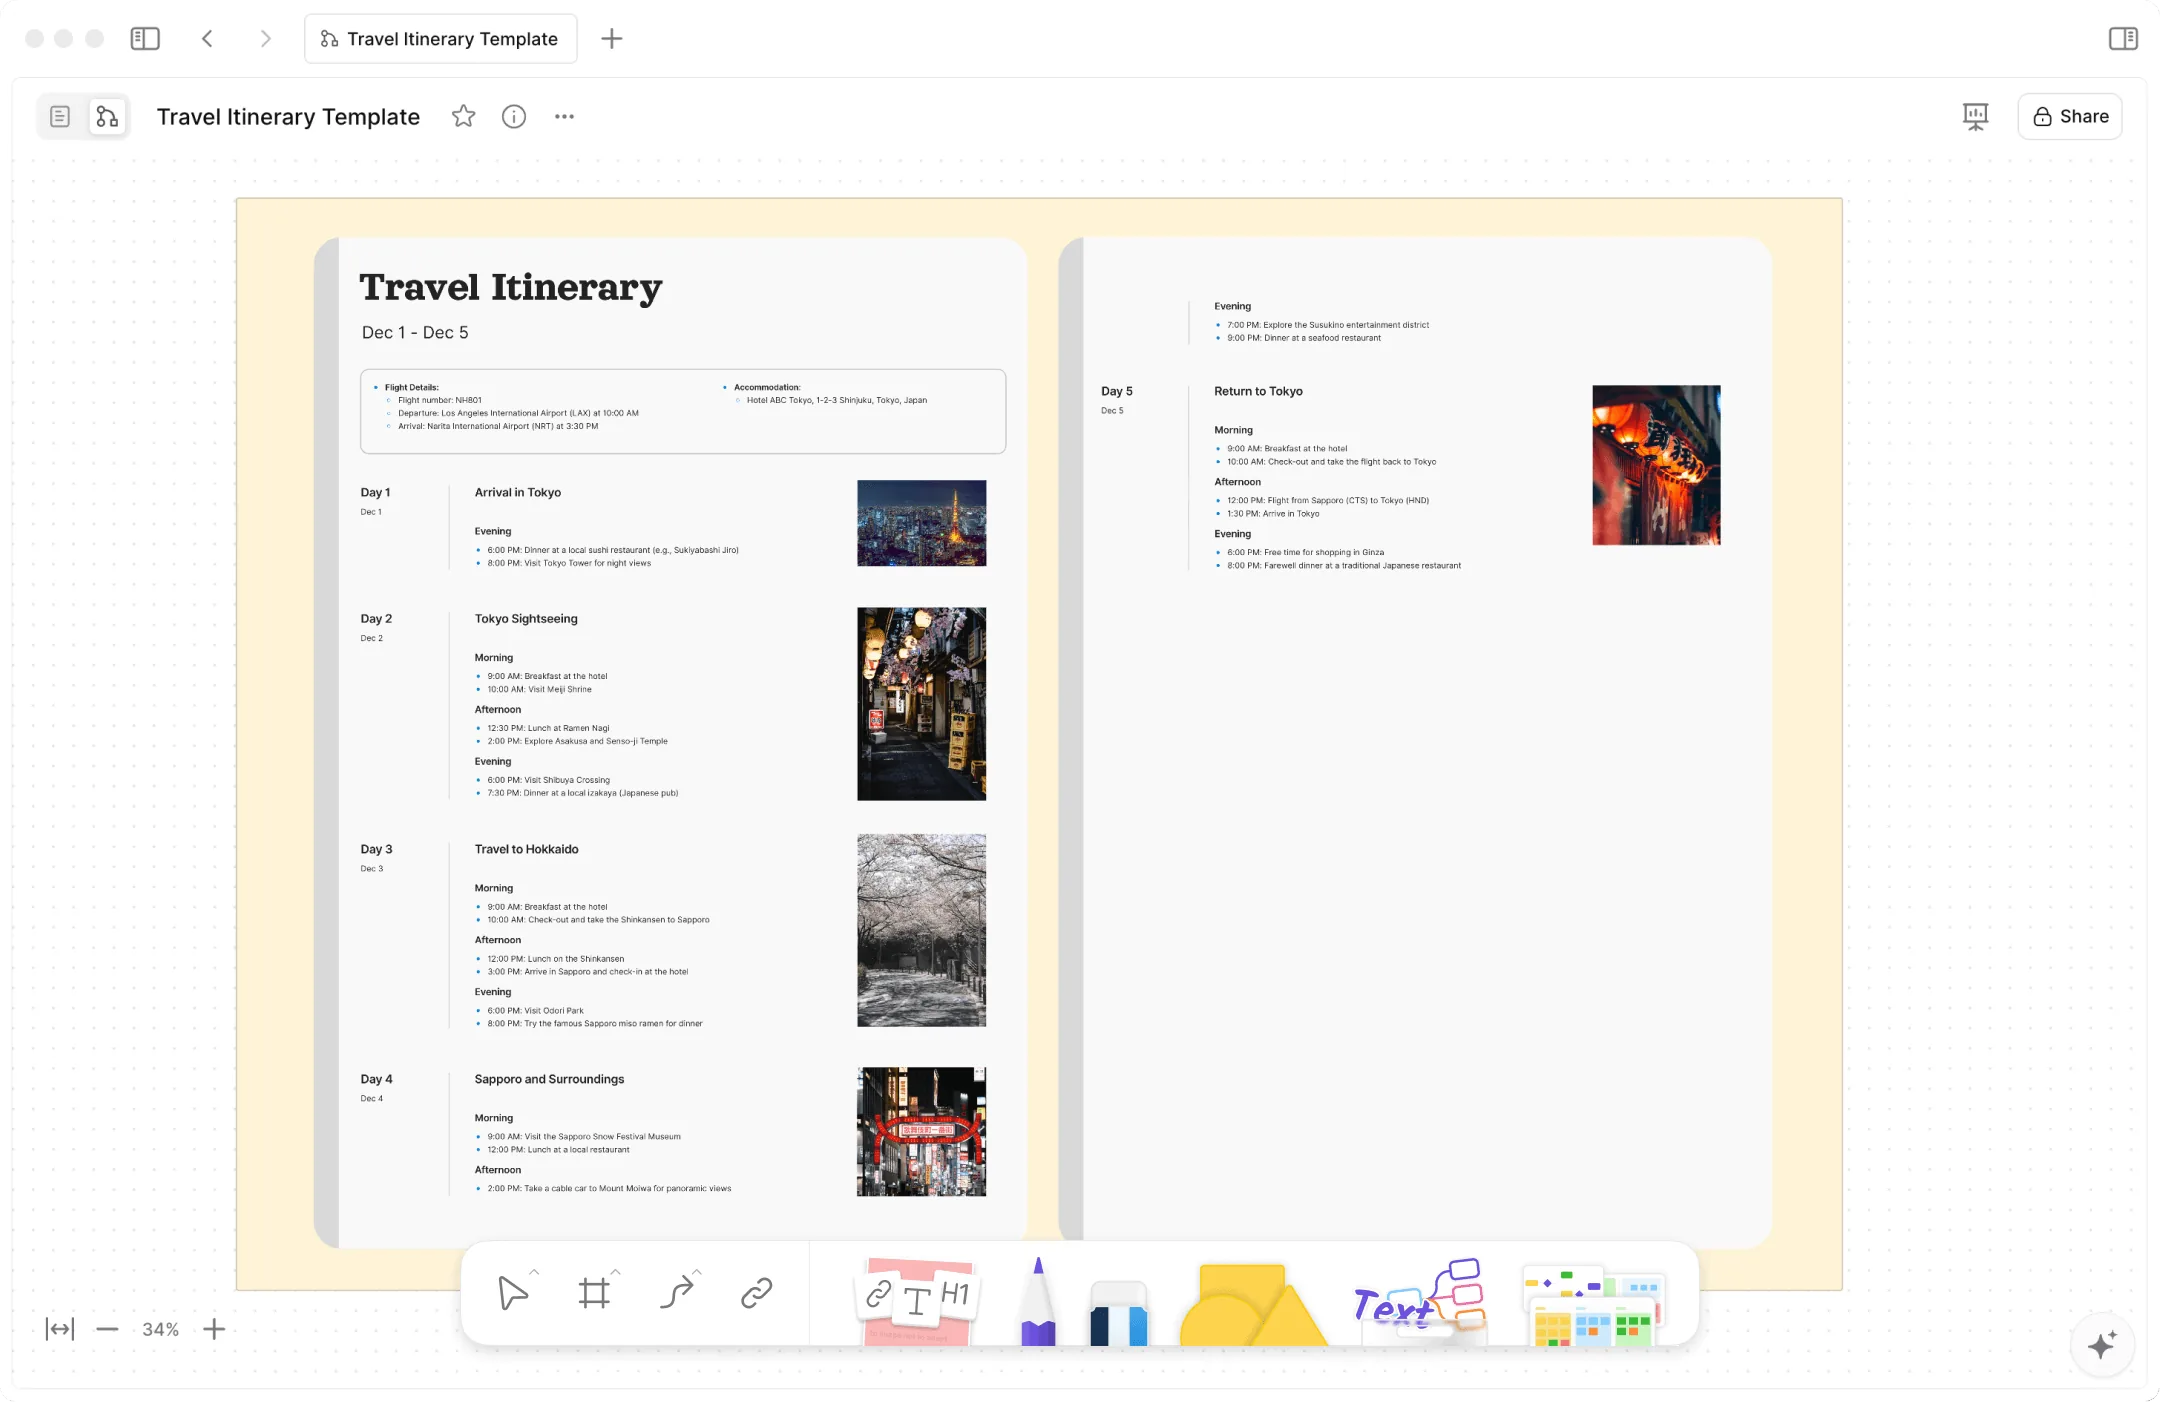Select the connector tool

(676, 1293)
